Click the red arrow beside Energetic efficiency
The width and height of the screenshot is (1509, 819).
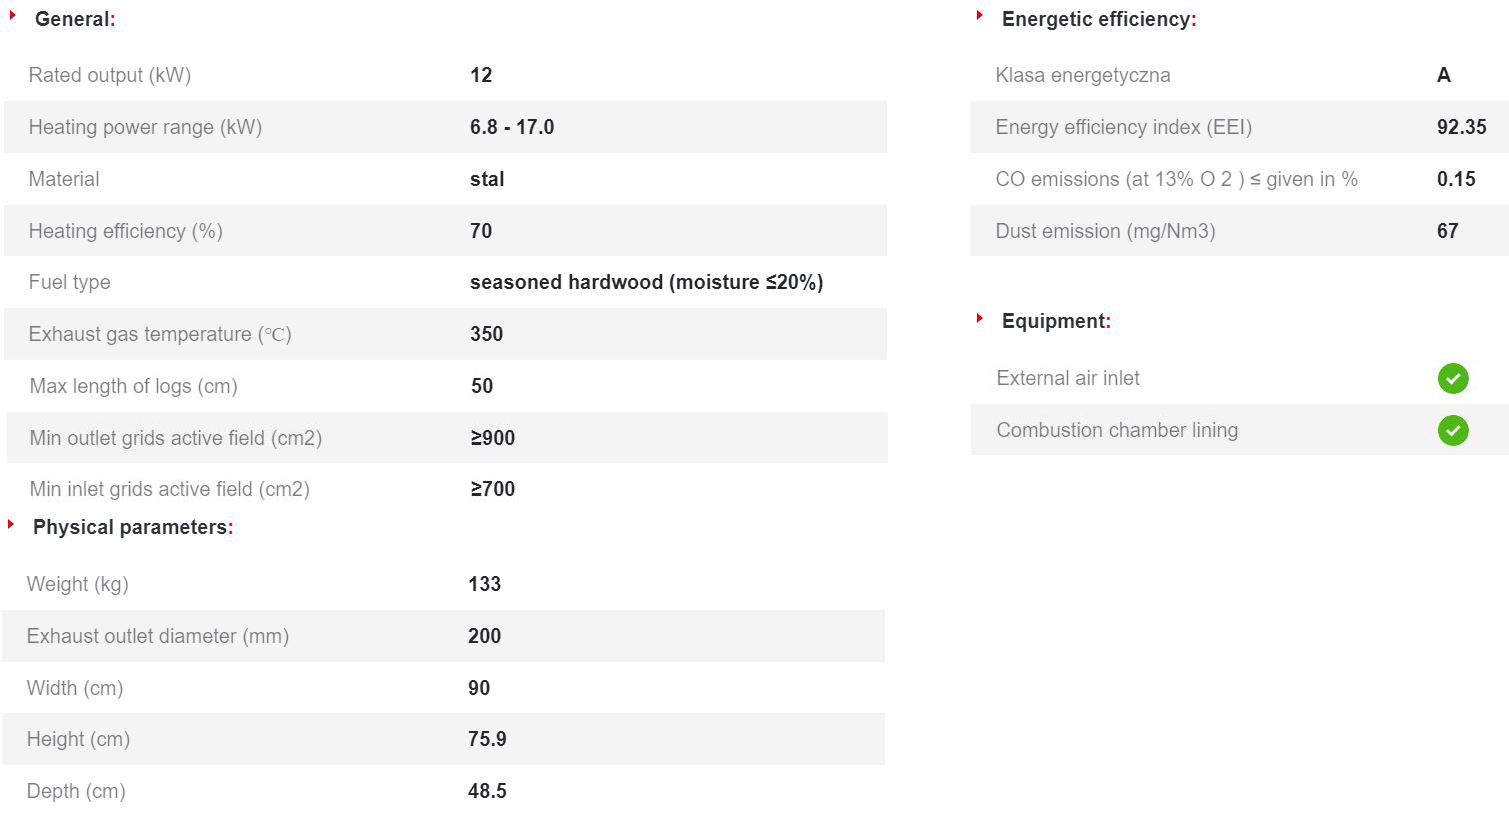(x=980, y=15)
